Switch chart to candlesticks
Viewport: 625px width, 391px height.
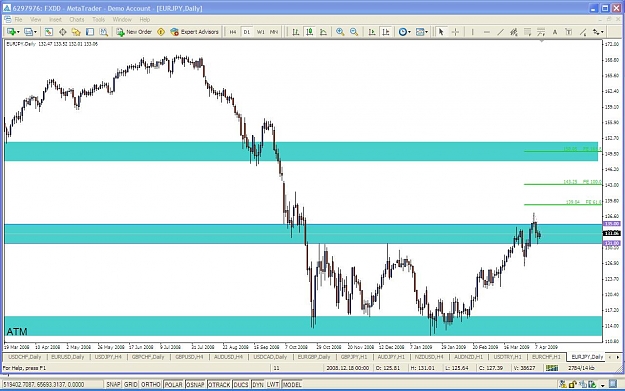(310, 32)
